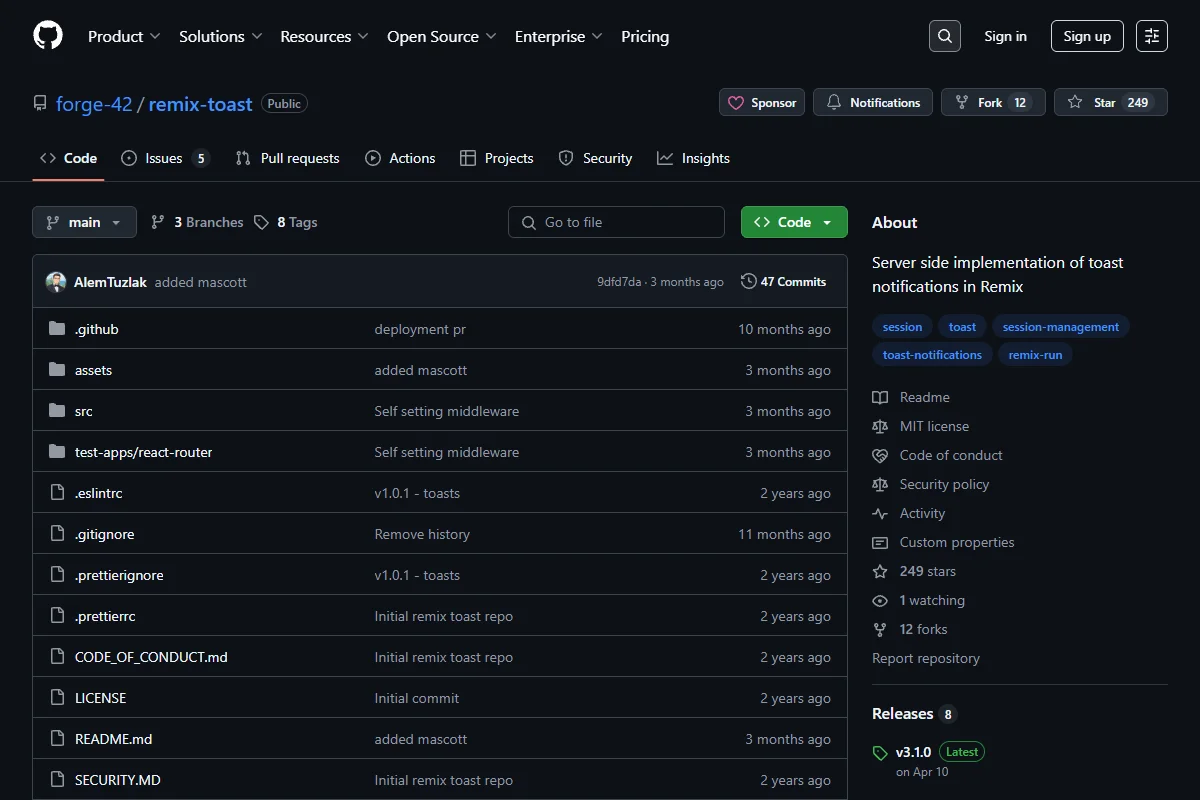Switch to the Issues tab
The height and width of the screenshot is (800, 1200).
point(165,158)
